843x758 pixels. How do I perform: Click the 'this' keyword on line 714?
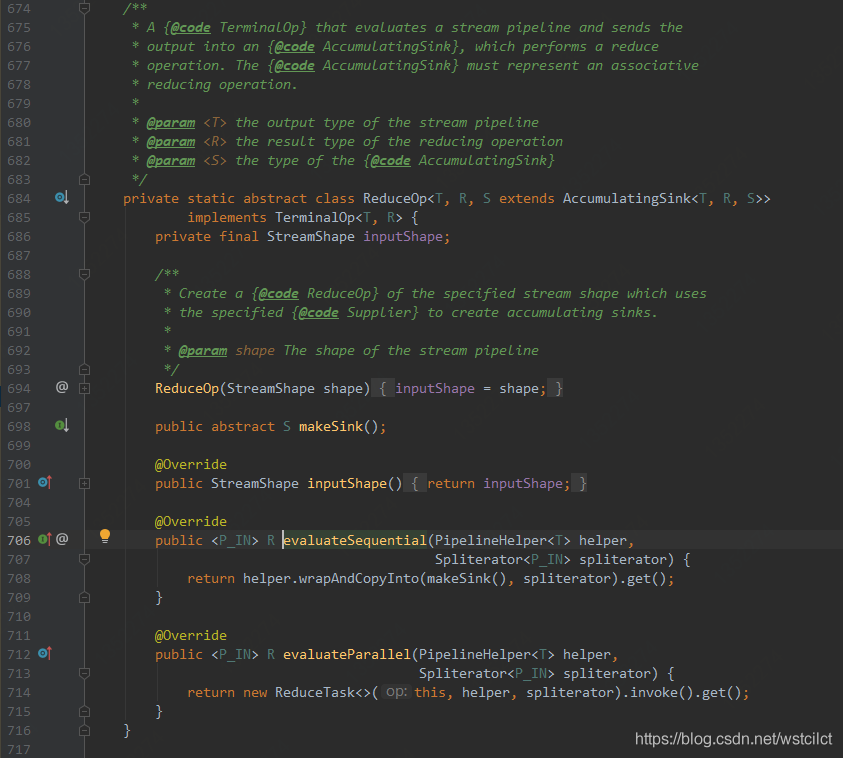coord(430,693)
